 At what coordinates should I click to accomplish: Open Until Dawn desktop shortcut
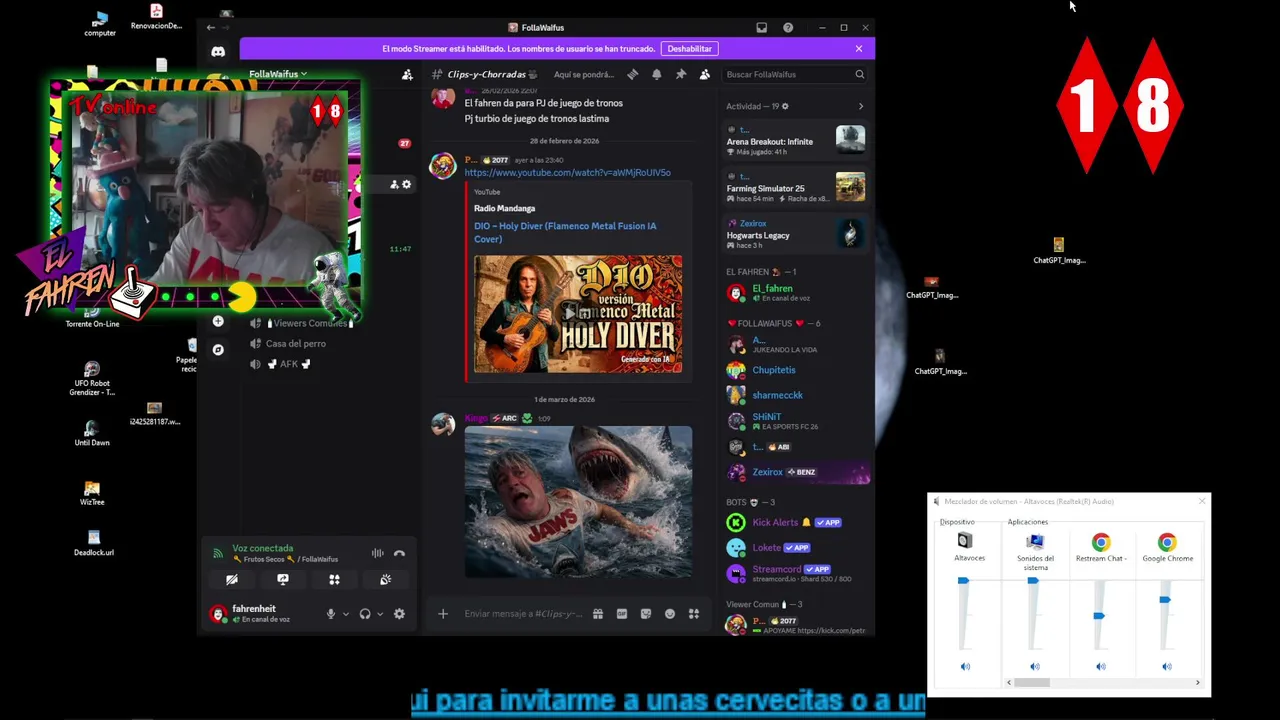coord(91,433)
